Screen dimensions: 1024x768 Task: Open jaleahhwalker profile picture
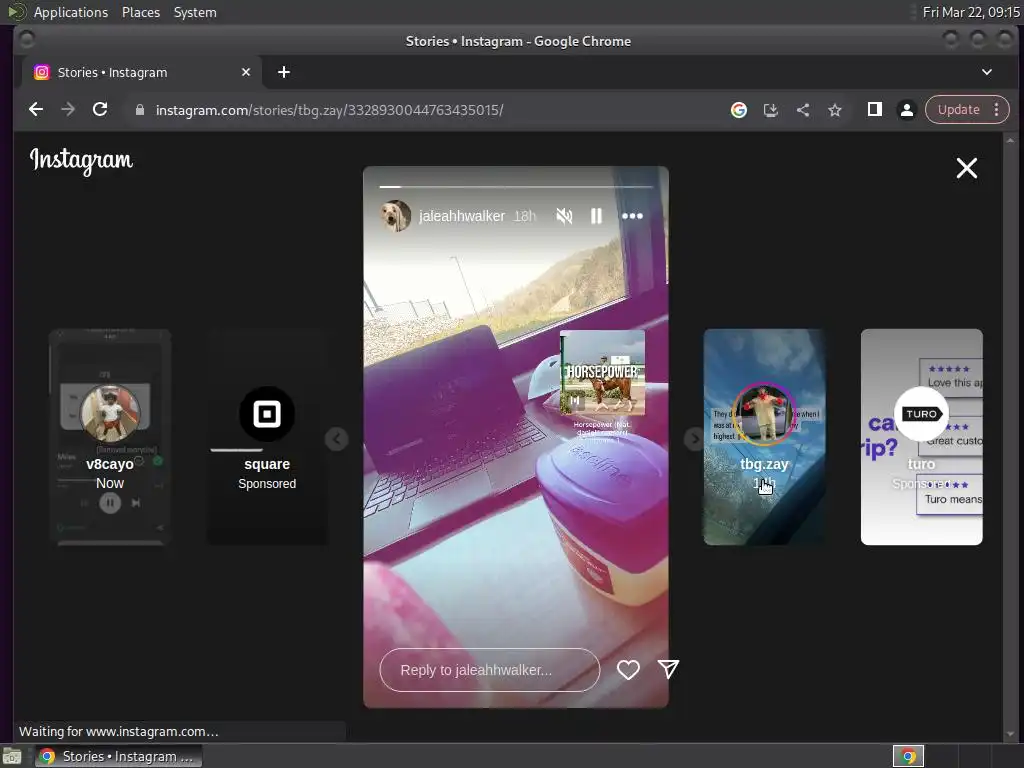click(396, 216)
